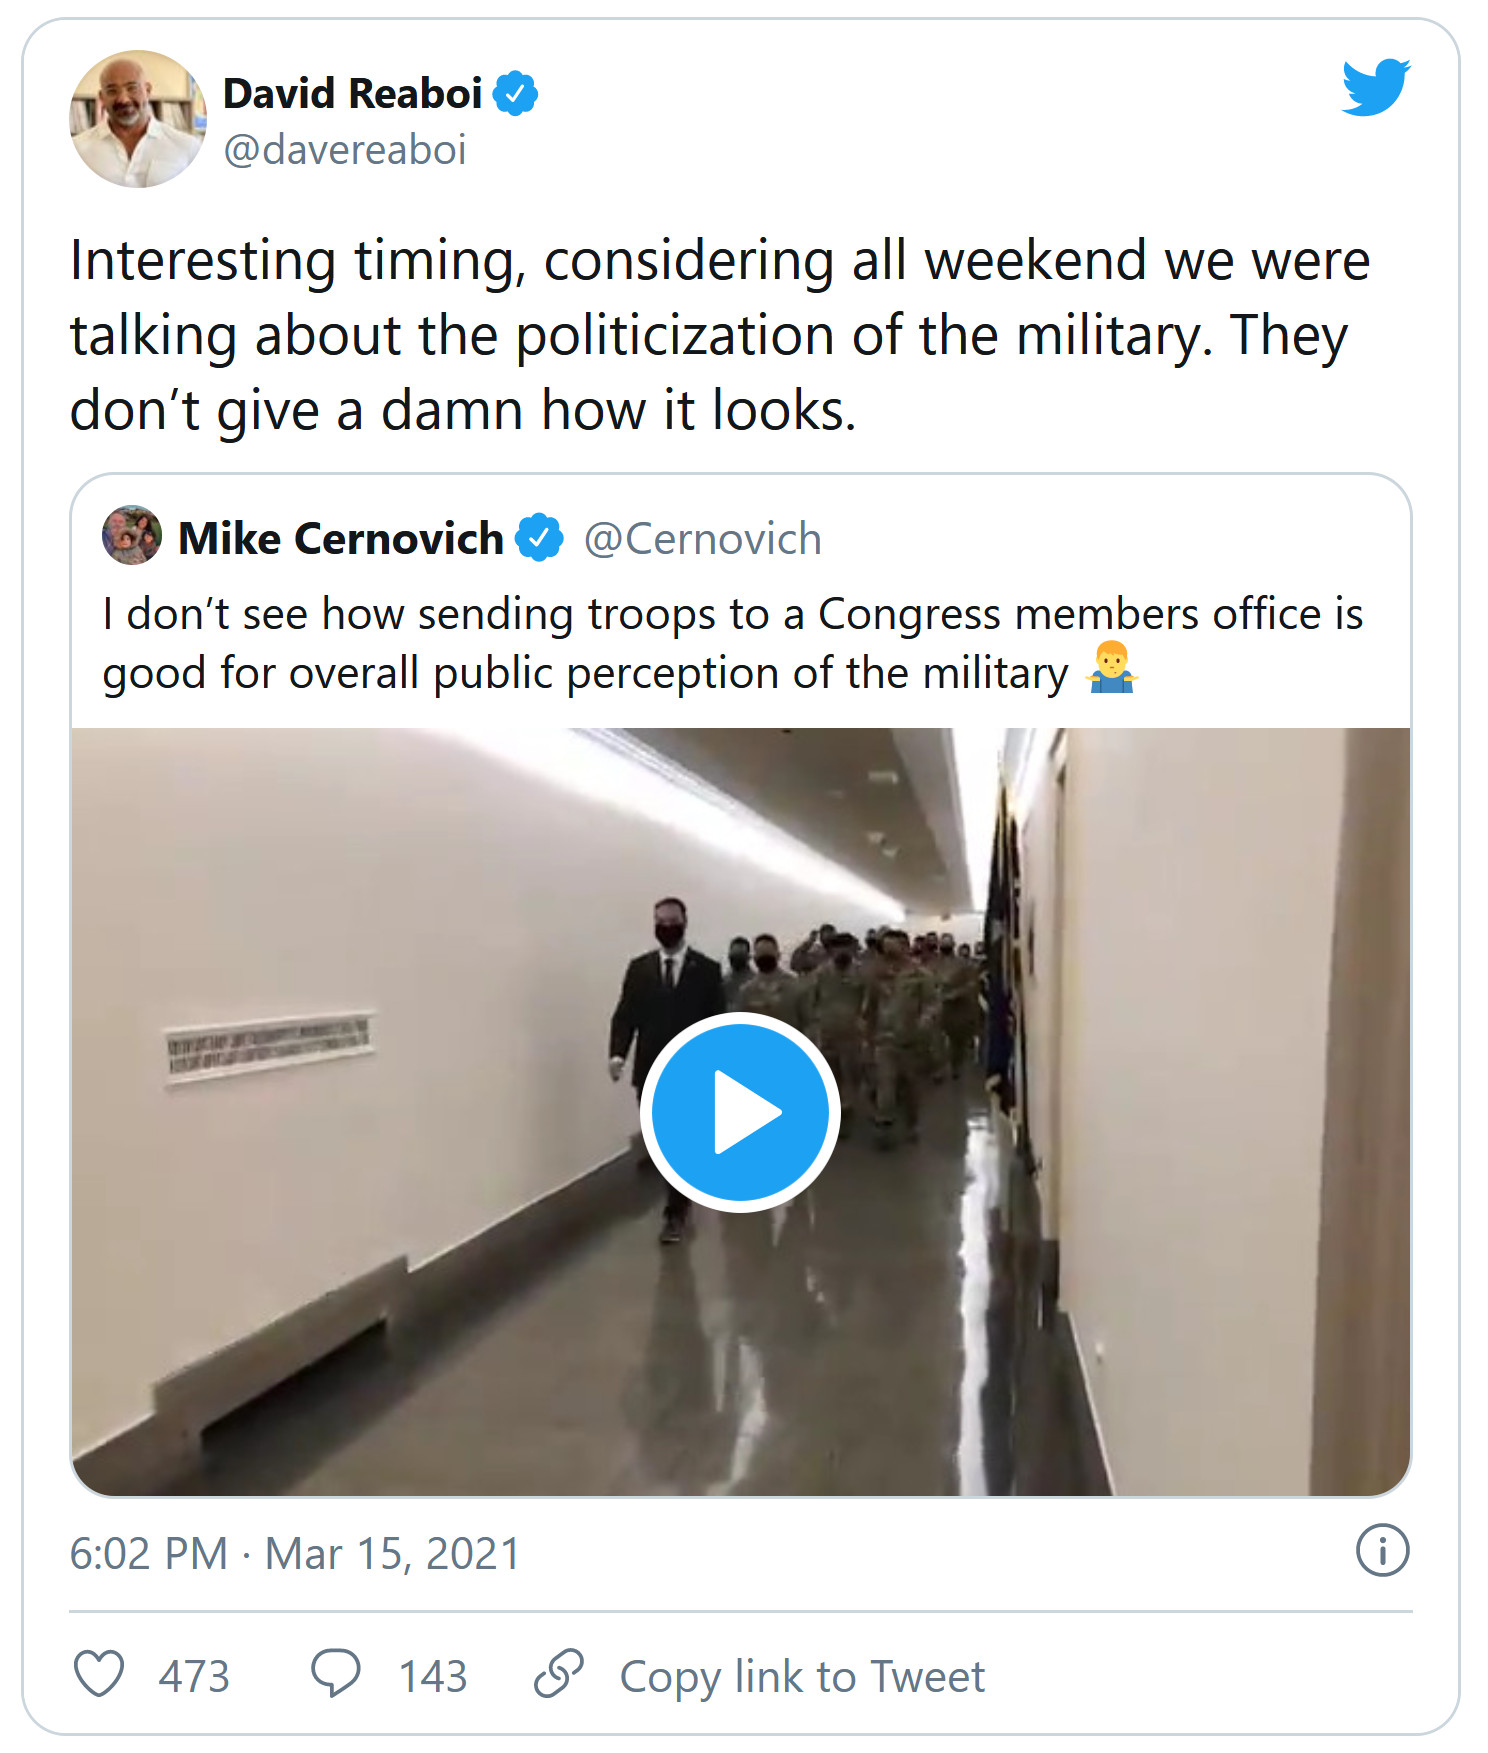
Task: Click the reply speech bubble icon
Action: click(335, 1674)
